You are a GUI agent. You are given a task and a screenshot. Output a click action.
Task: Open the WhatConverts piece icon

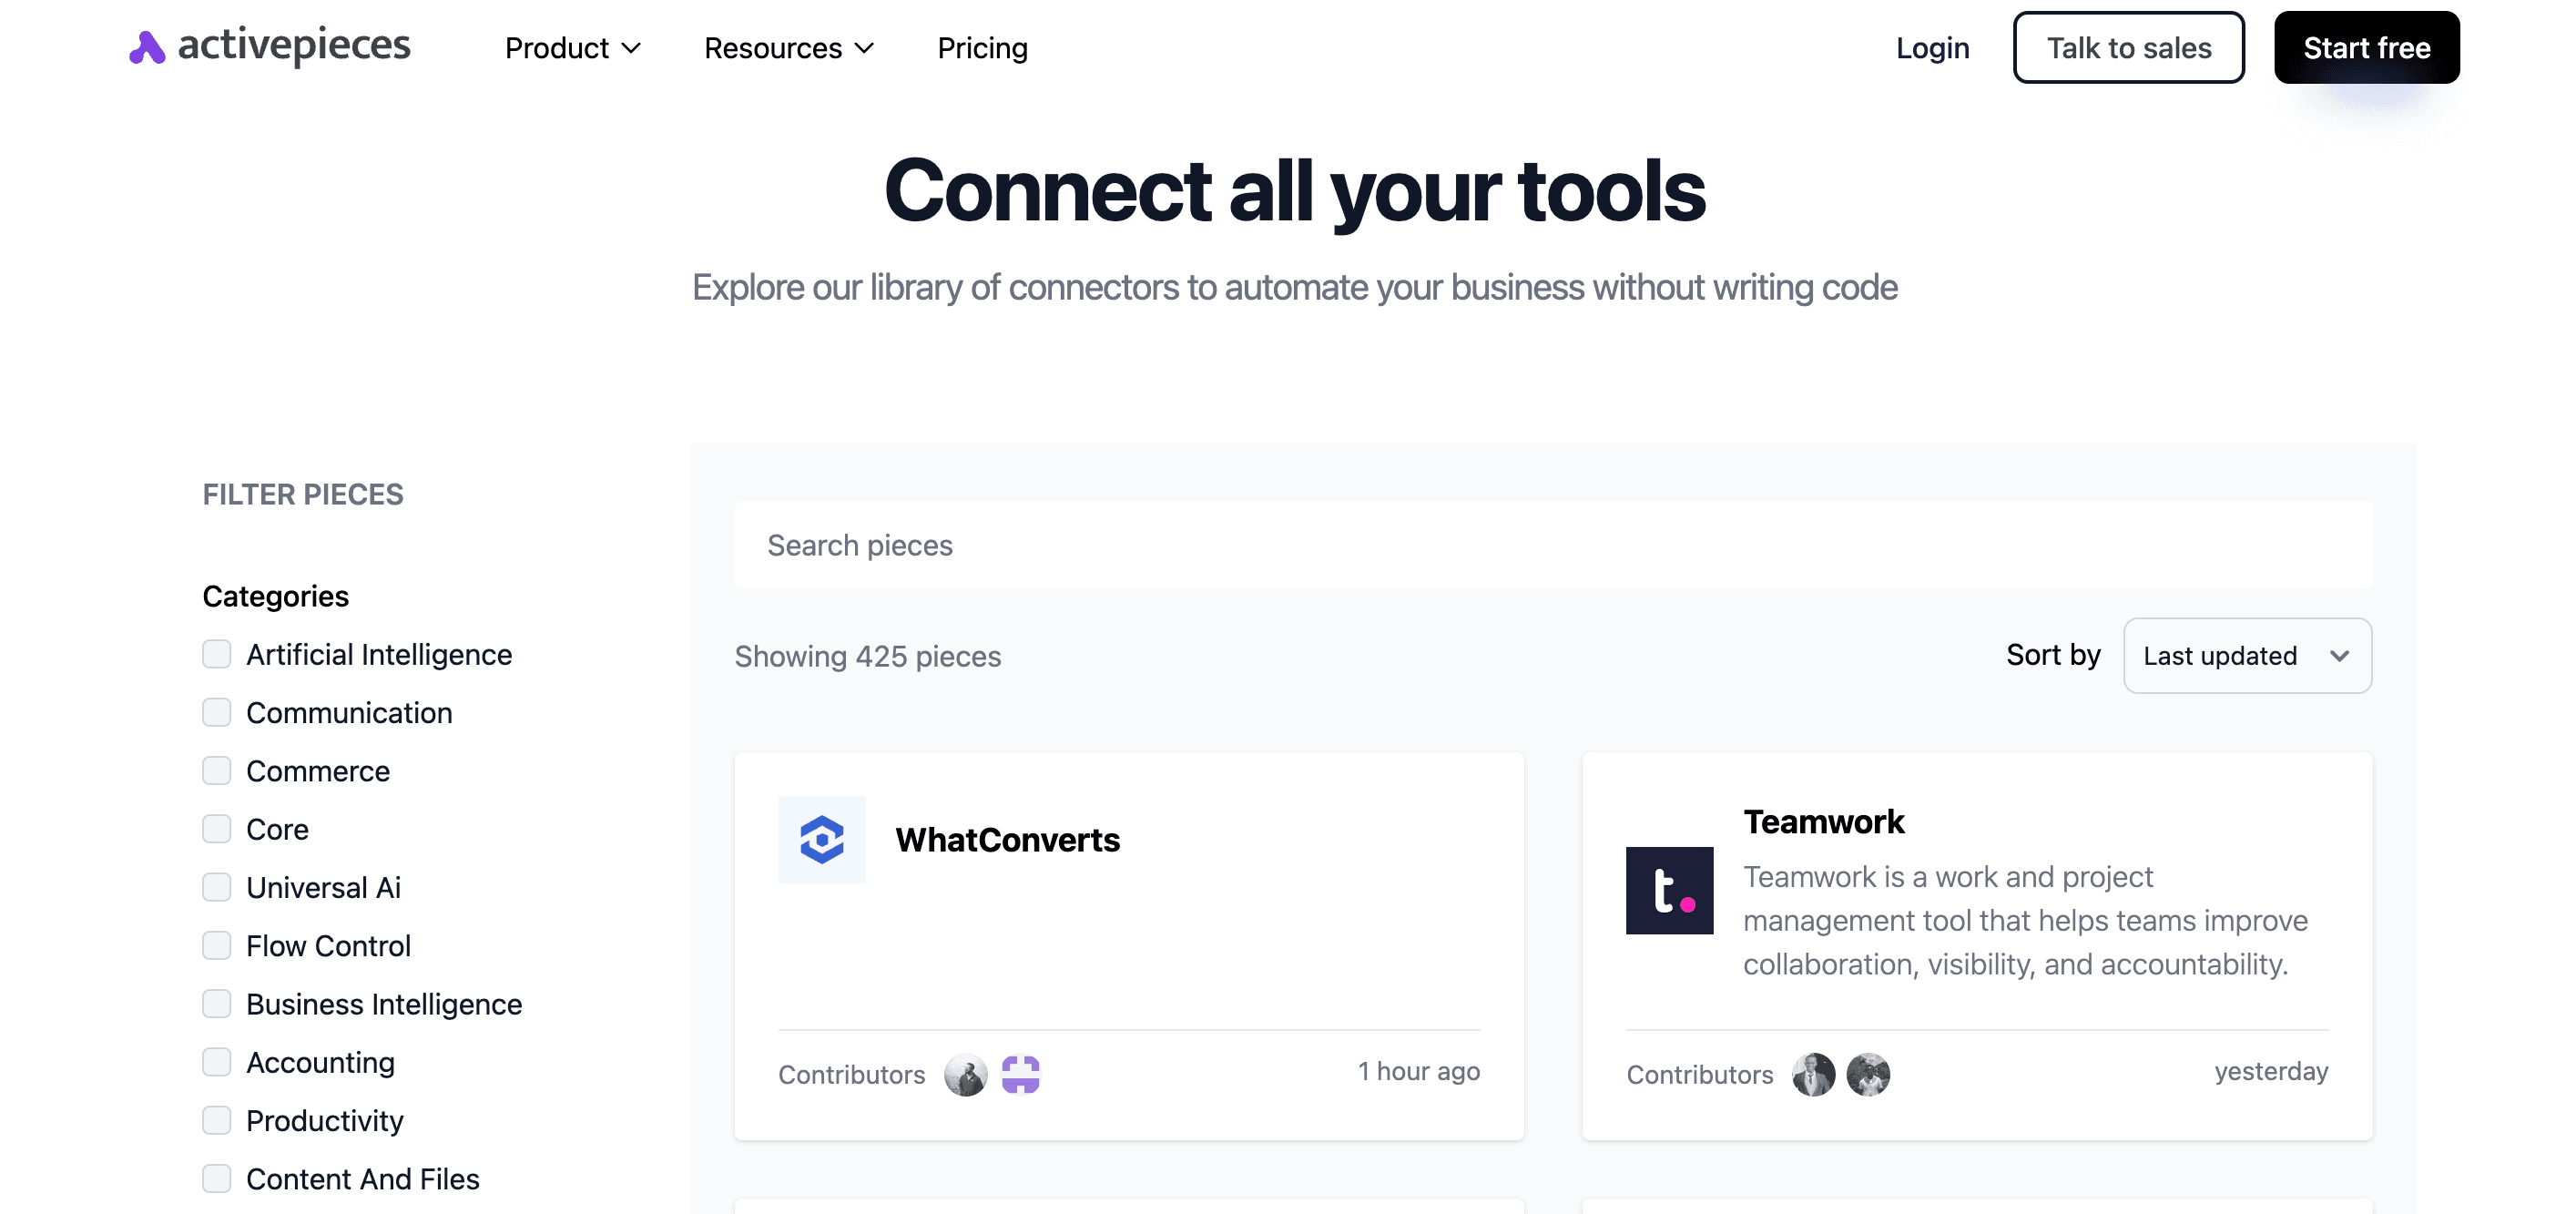[822, 839]
